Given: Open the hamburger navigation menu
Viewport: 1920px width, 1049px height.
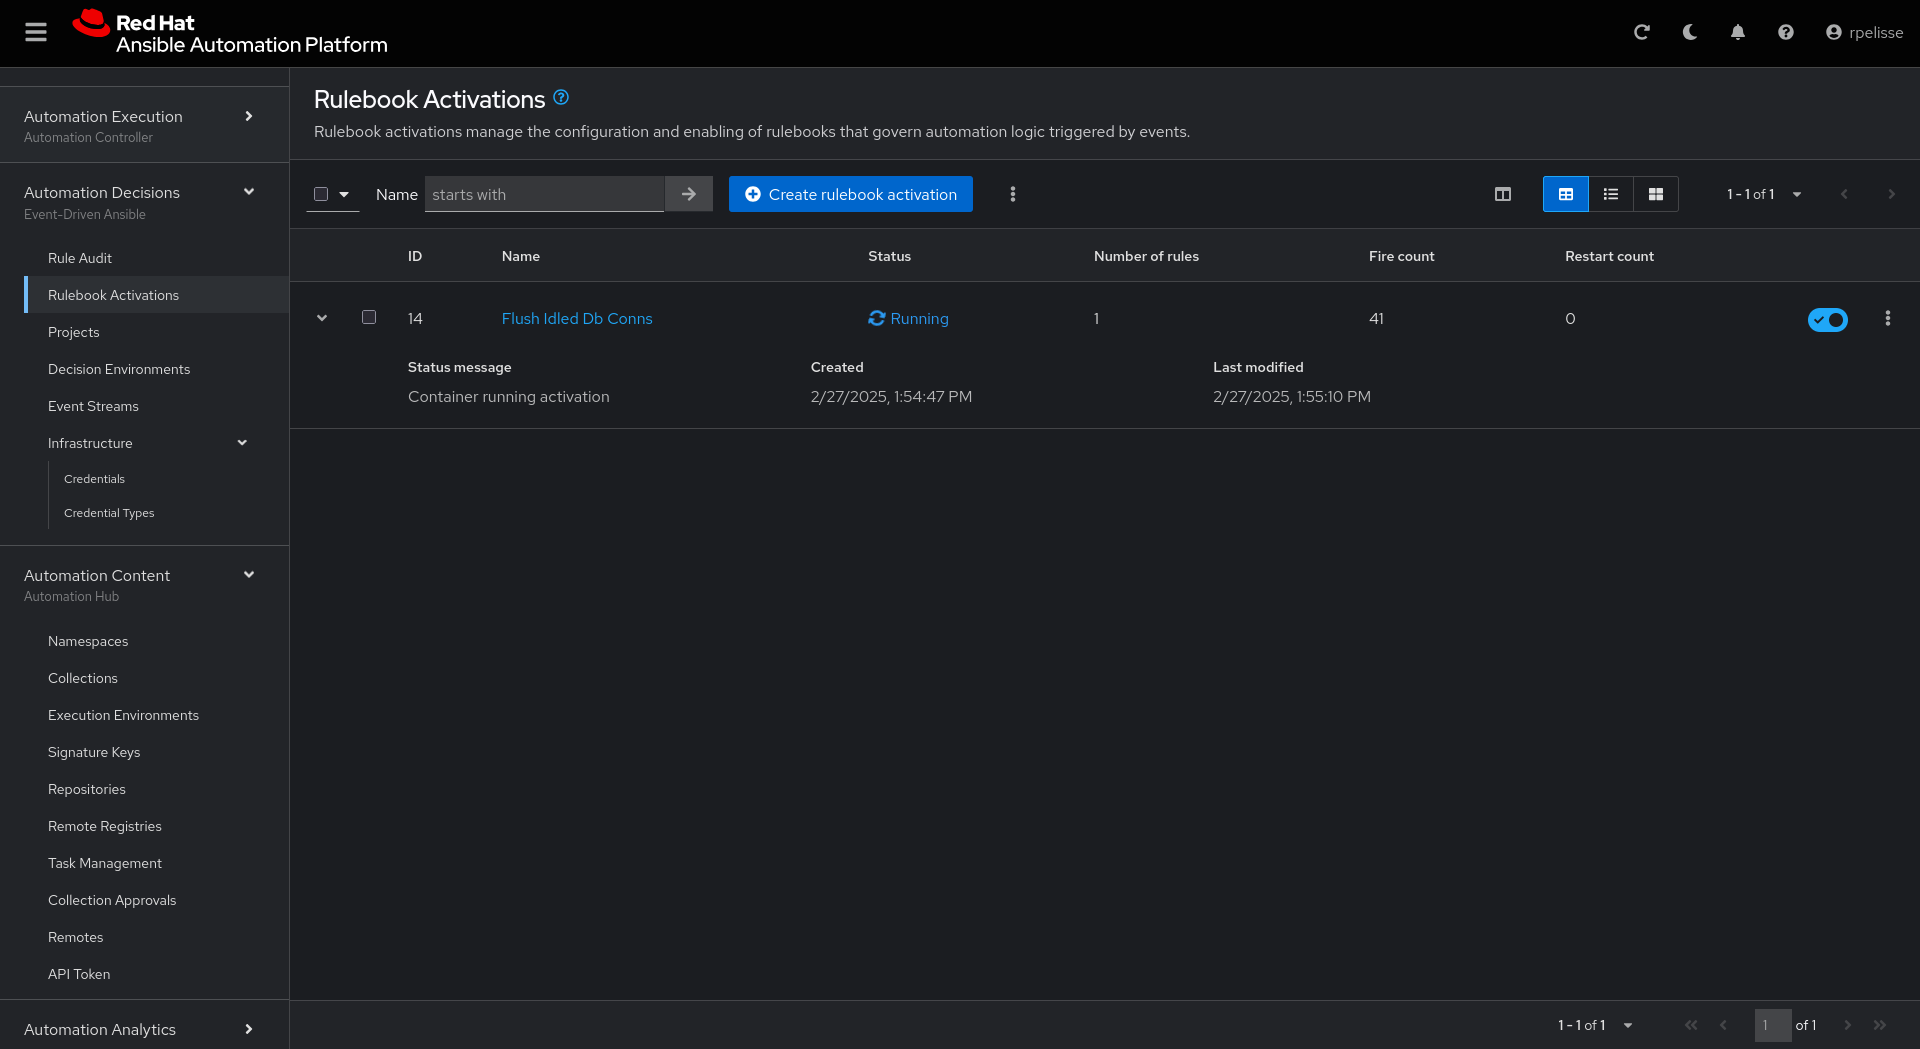Looking at the screenshot, I should pyautogui.click(x=36, y=32).
